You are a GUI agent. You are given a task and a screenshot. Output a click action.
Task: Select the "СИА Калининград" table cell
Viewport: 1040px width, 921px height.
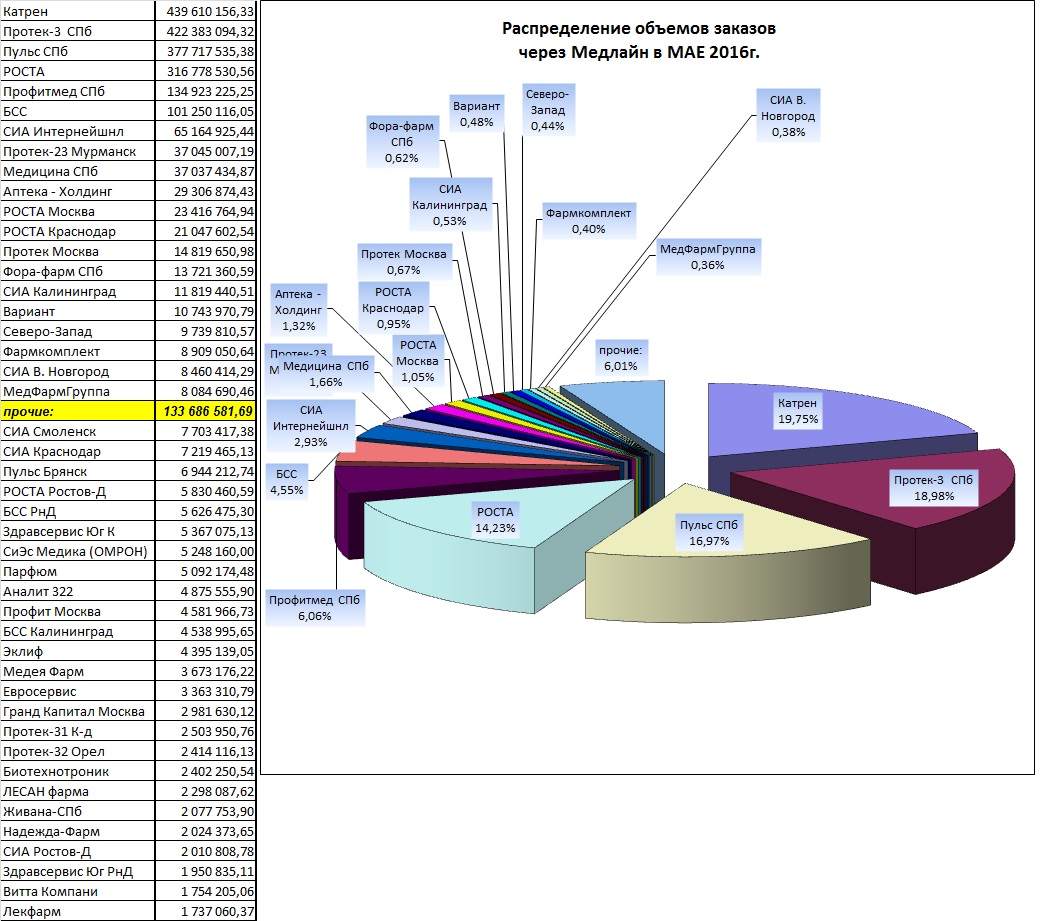click(78, 291)
